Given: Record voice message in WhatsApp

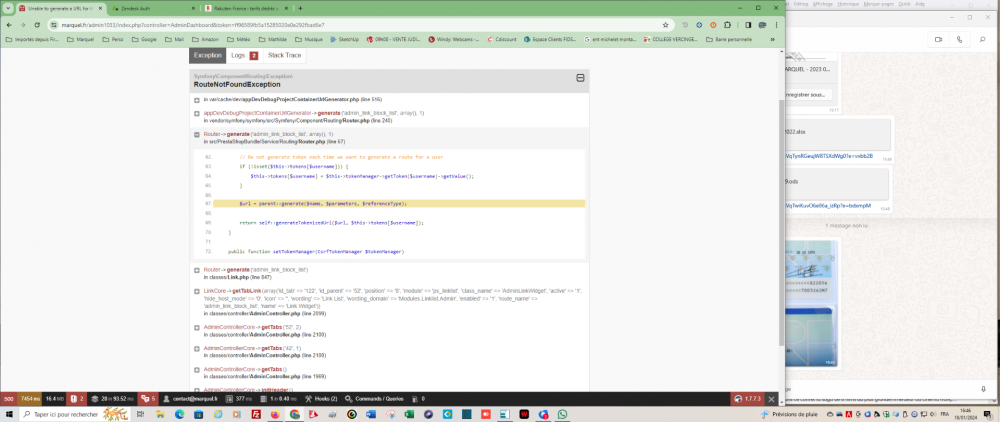Looking at the screenshot, I should (x=983, y=388).
